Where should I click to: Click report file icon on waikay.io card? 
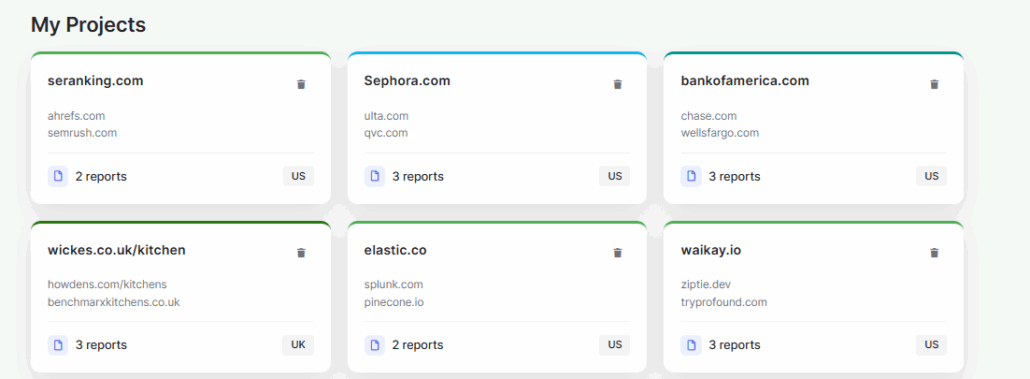pyautogui.click(x=691, y=345)
